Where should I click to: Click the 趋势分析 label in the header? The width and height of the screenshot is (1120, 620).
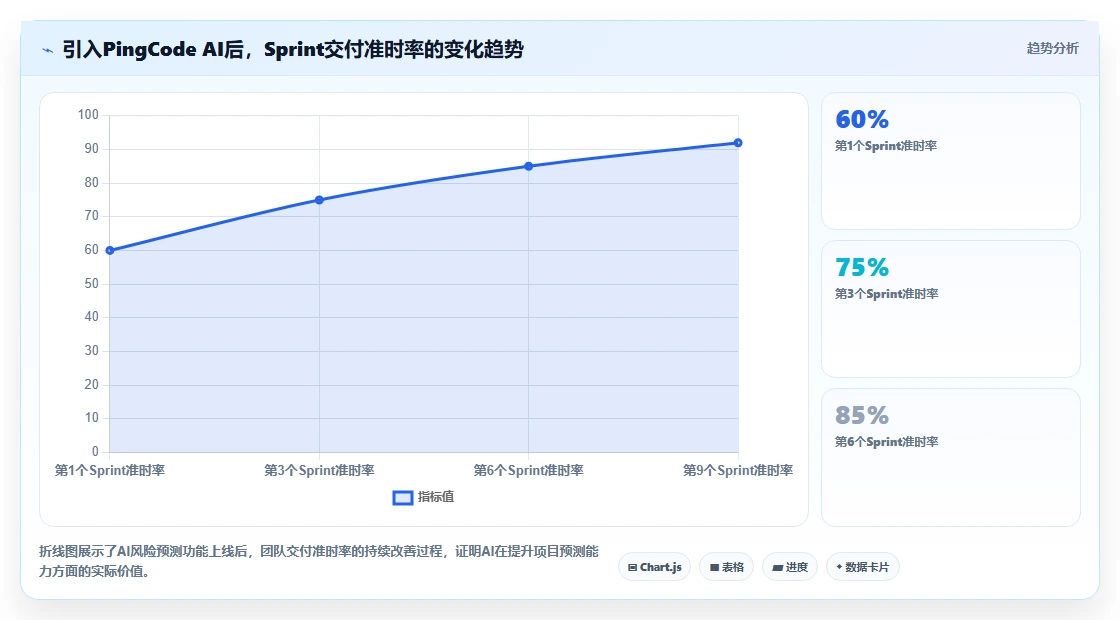pyautogui.click(x=1052, y=49)
